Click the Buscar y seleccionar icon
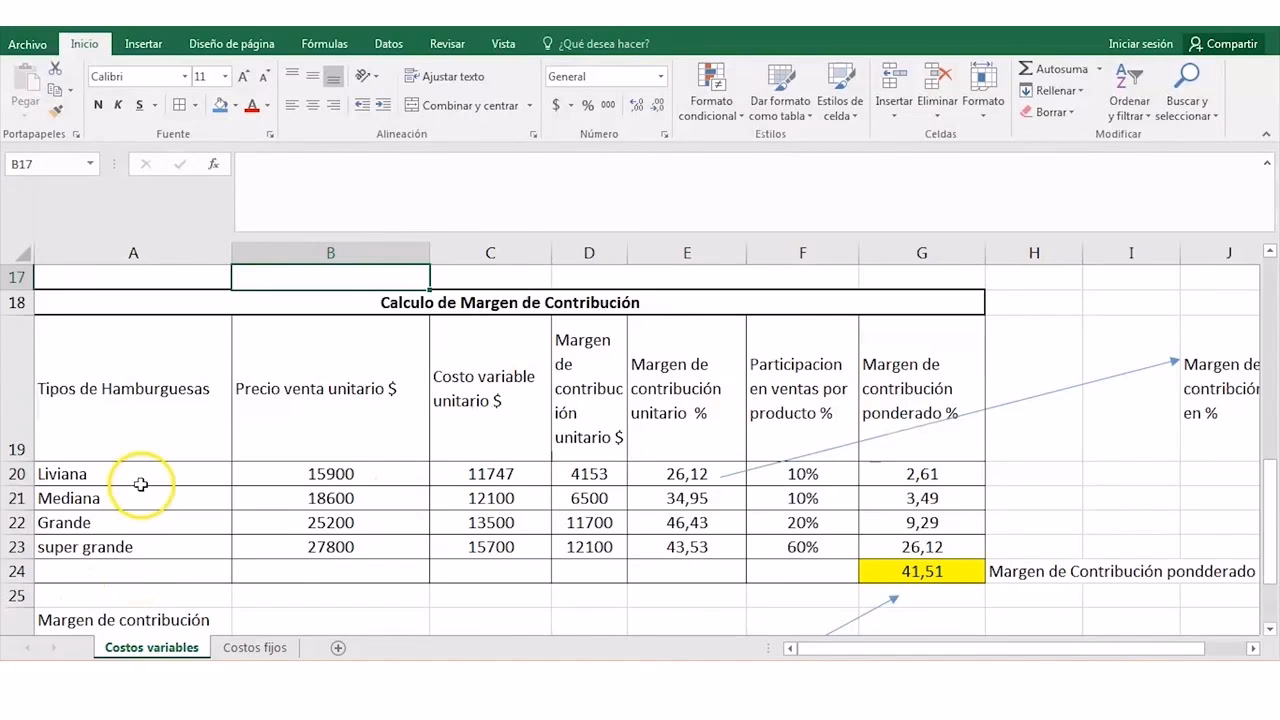This screenshot has width=1280, height=720. [x=1187, y=90]
